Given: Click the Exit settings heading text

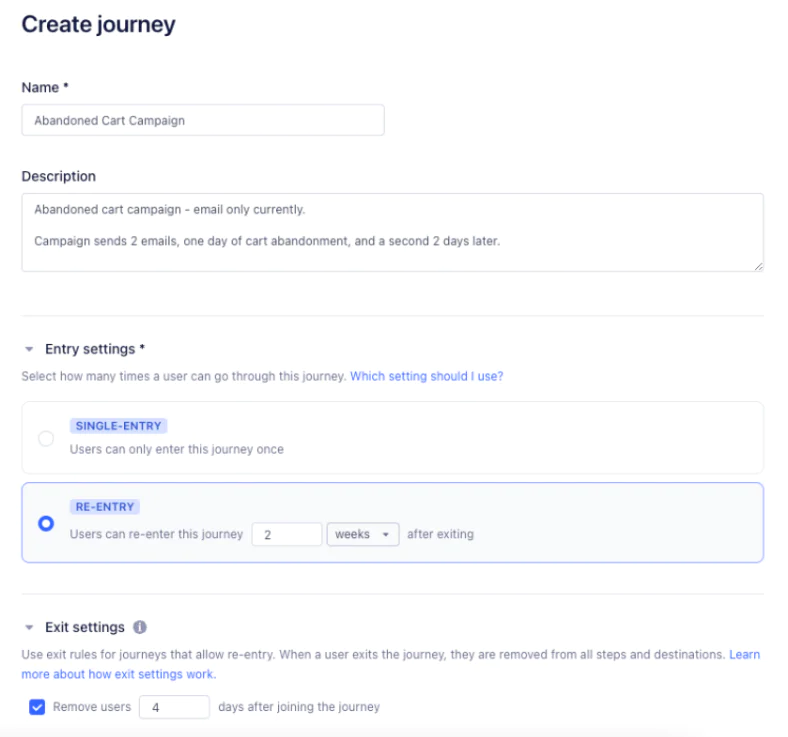Looking at the screenshot, I should tap(85, 628).
